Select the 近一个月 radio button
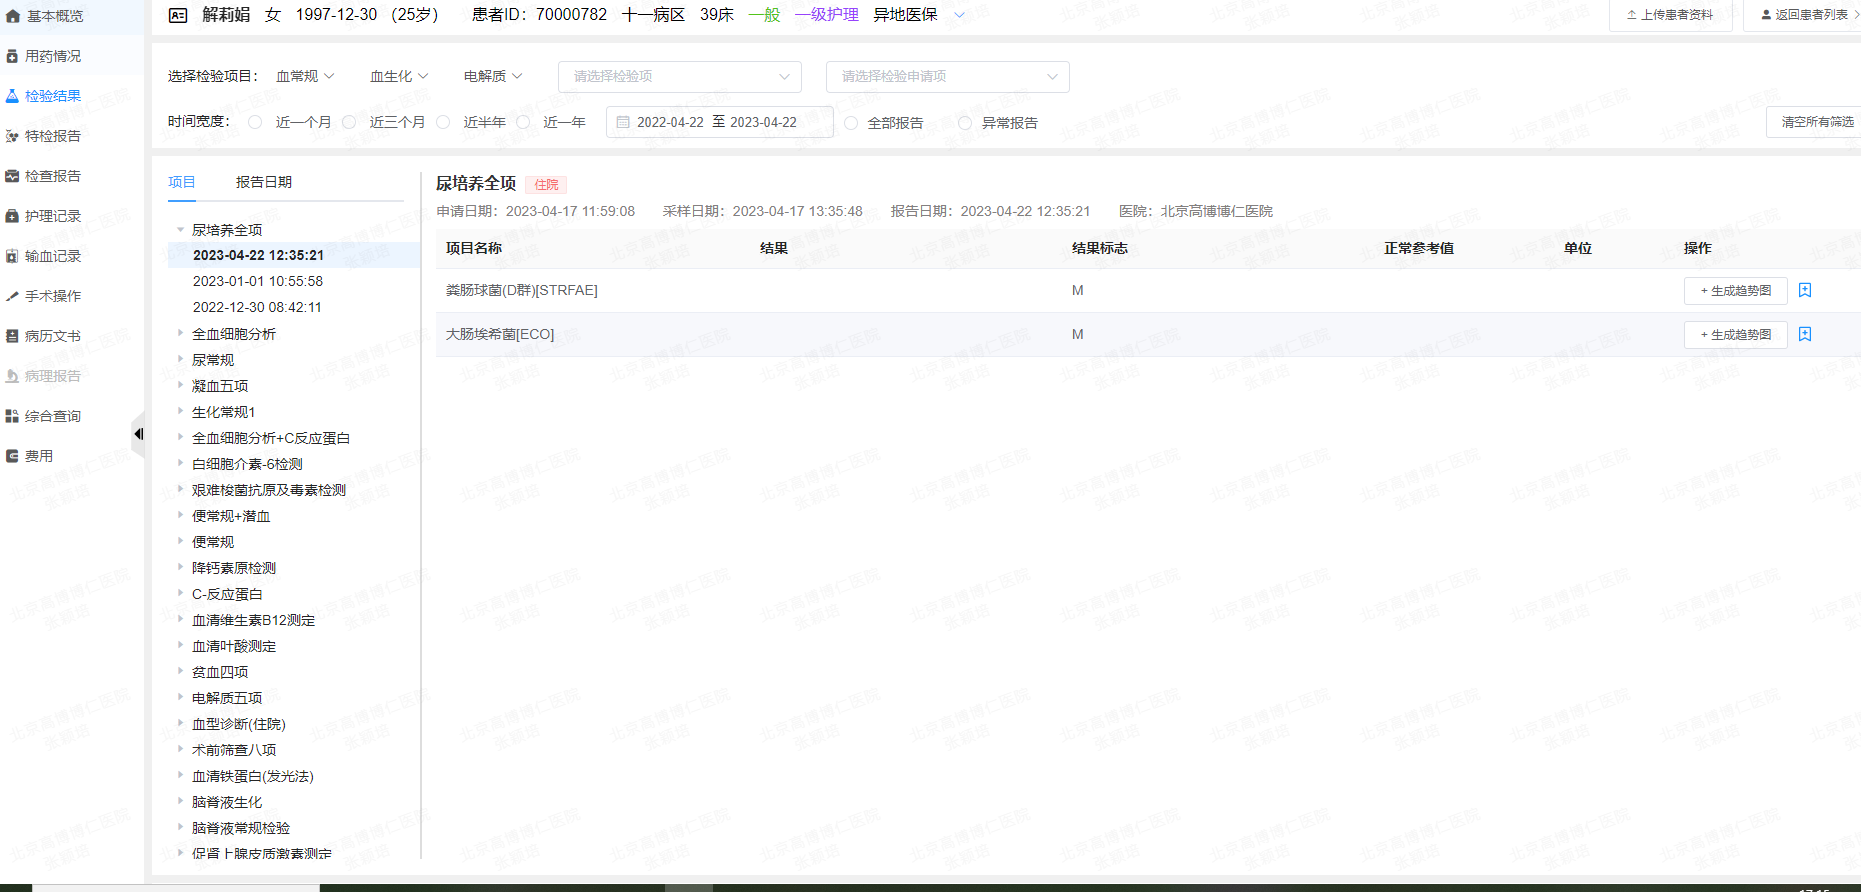1861x892 pixels. click(255, 122)
